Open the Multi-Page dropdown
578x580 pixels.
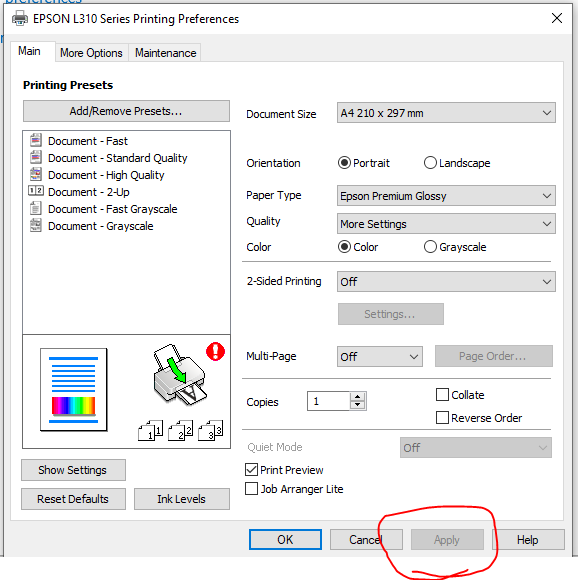click(x=380, y=357)
